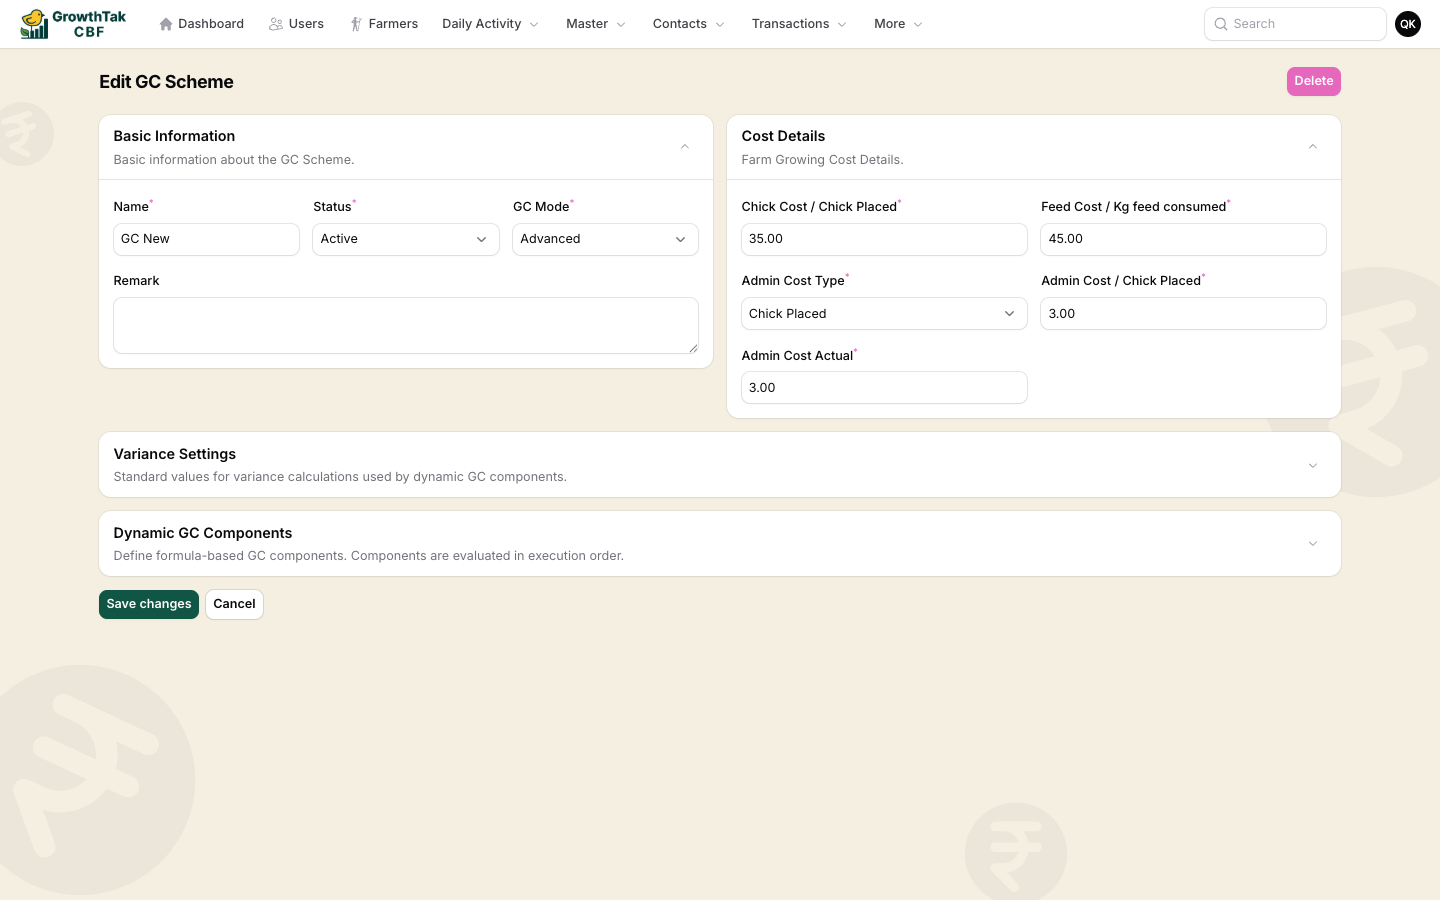Click the Farmers person icon
1440x900 pixels.
pyautogui.click(x=356, y=24)
